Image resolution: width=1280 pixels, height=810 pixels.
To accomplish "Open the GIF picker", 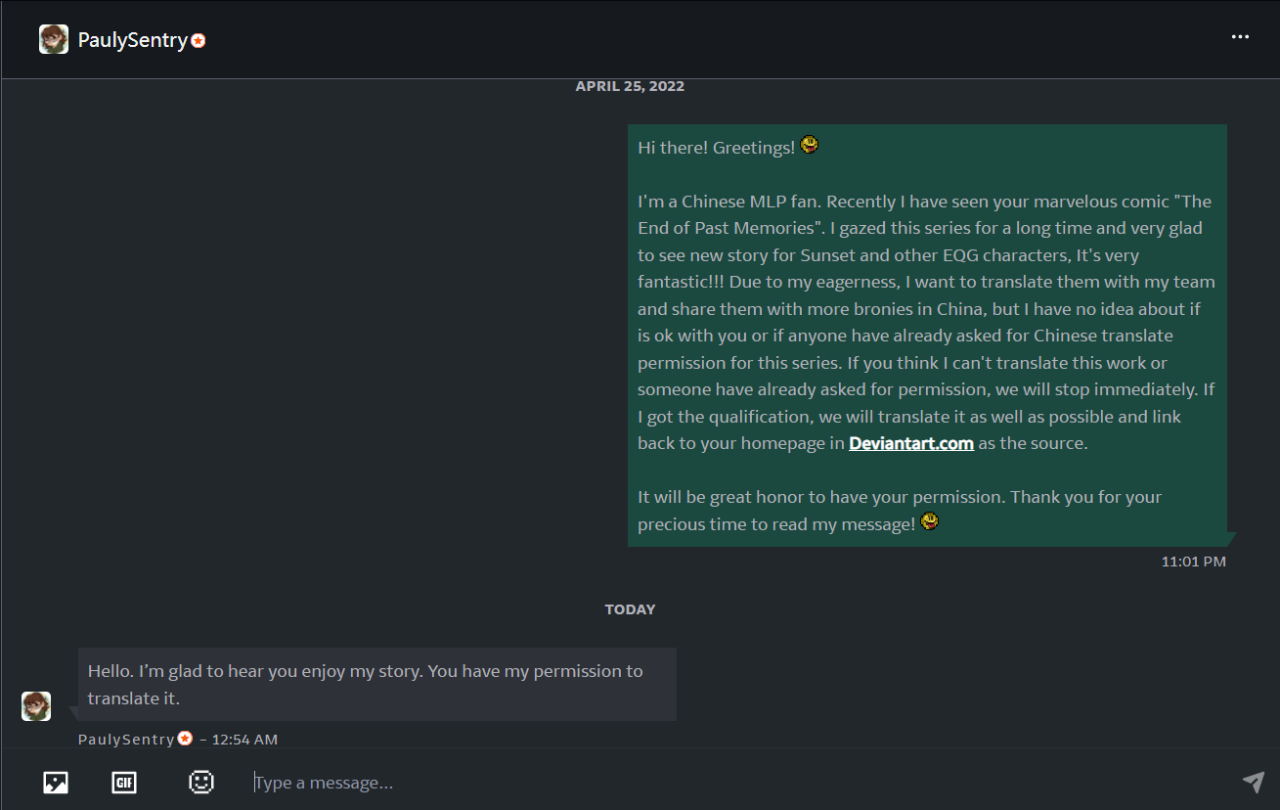I will (x=124, y=782).
